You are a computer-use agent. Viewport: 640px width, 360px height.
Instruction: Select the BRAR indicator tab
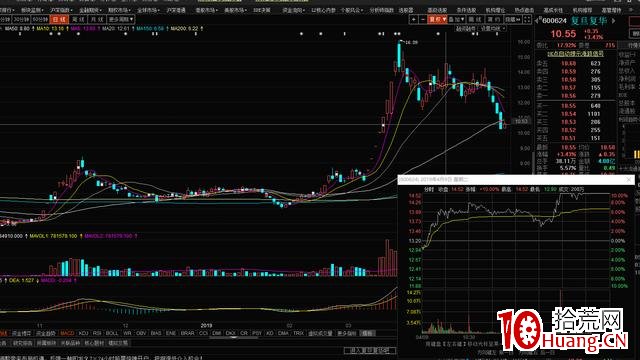pos(187,333)
